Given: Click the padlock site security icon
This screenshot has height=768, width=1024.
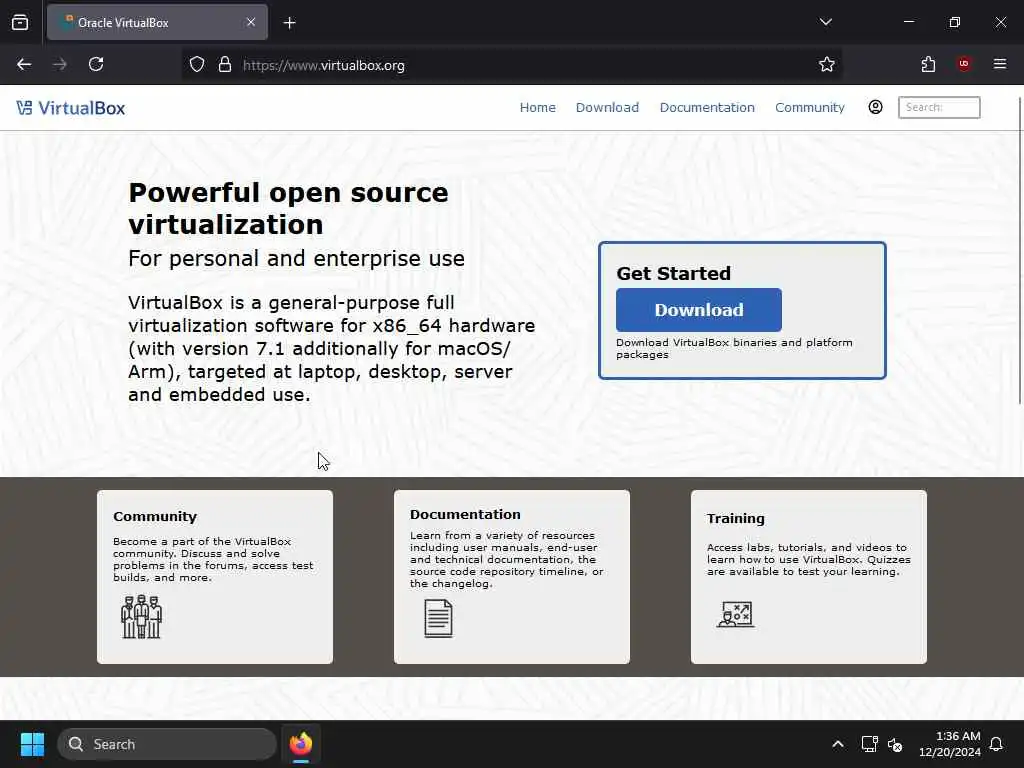Looking at the screenshot, I should 225,65.
